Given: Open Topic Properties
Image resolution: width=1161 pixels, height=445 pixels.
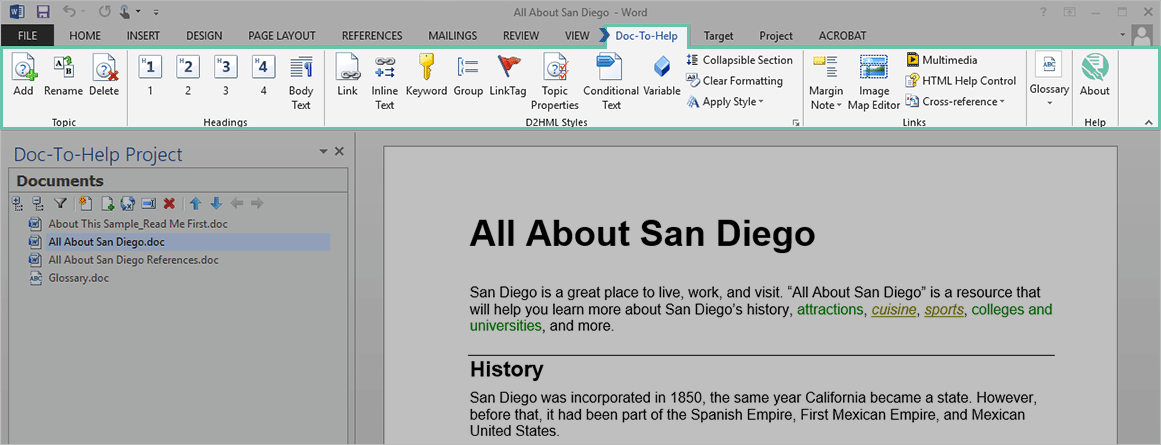Looking at the screenshot, I should [556, 67].
